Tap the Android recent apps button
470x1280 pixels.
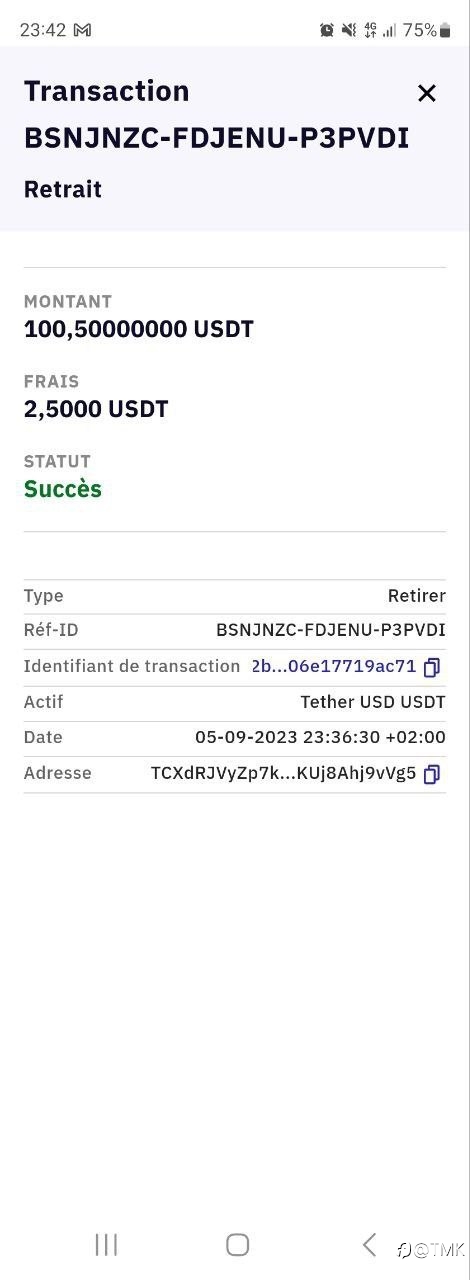tap(106, 1244)
